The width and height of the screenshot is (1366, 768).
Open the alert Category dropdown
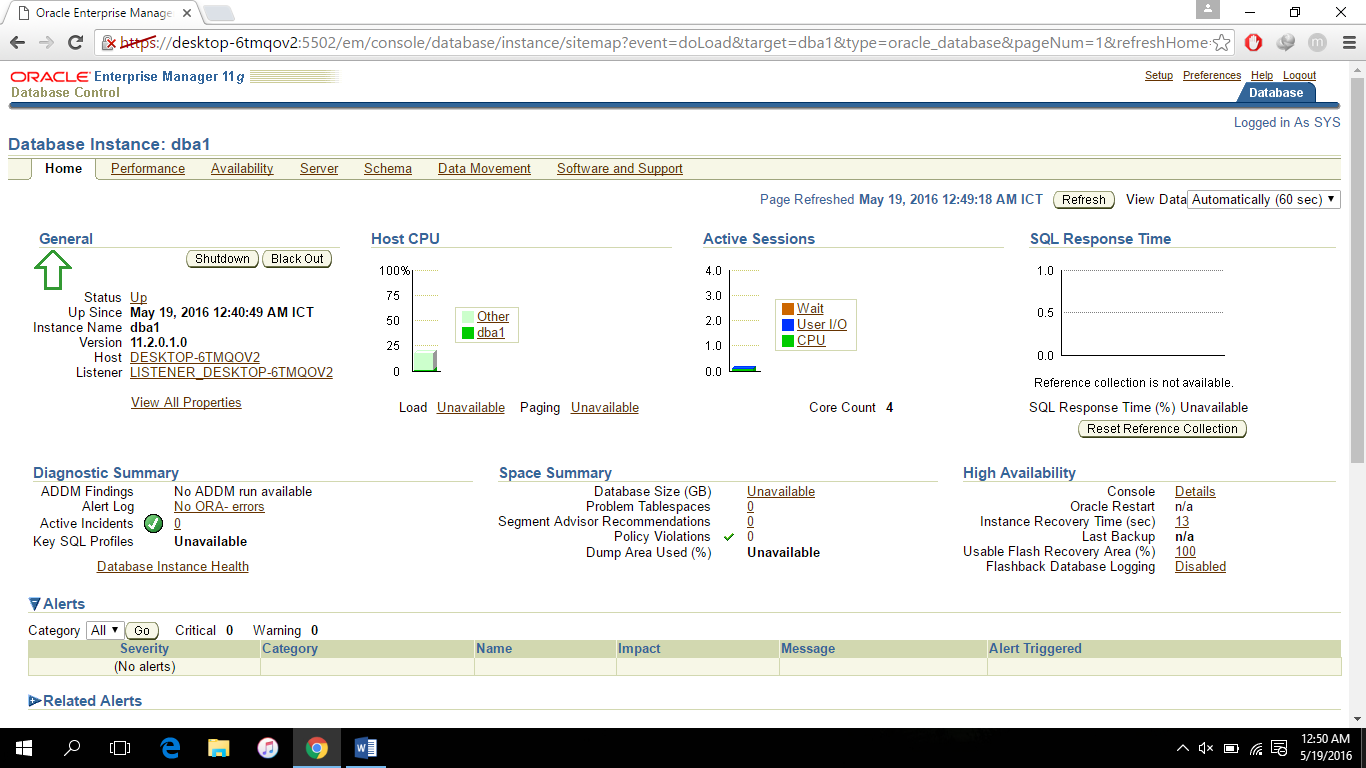coord(104,630)
